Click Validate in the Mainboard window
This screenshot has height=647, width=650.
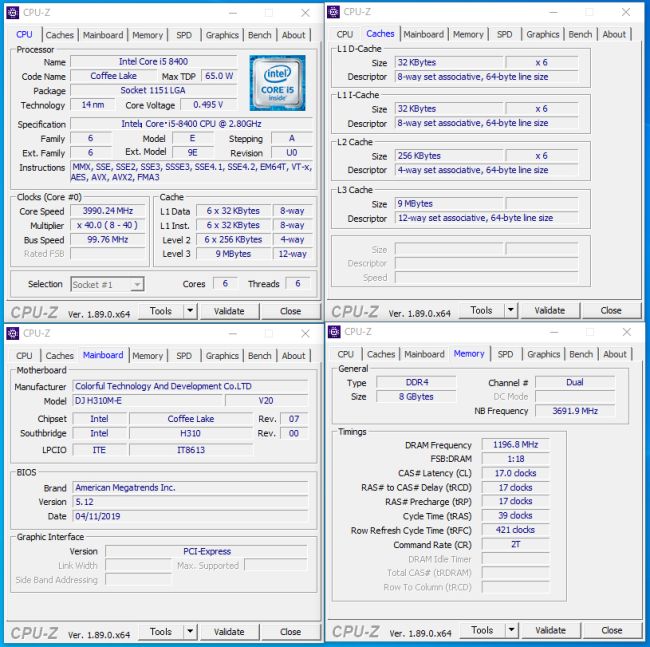coord(229,631)
